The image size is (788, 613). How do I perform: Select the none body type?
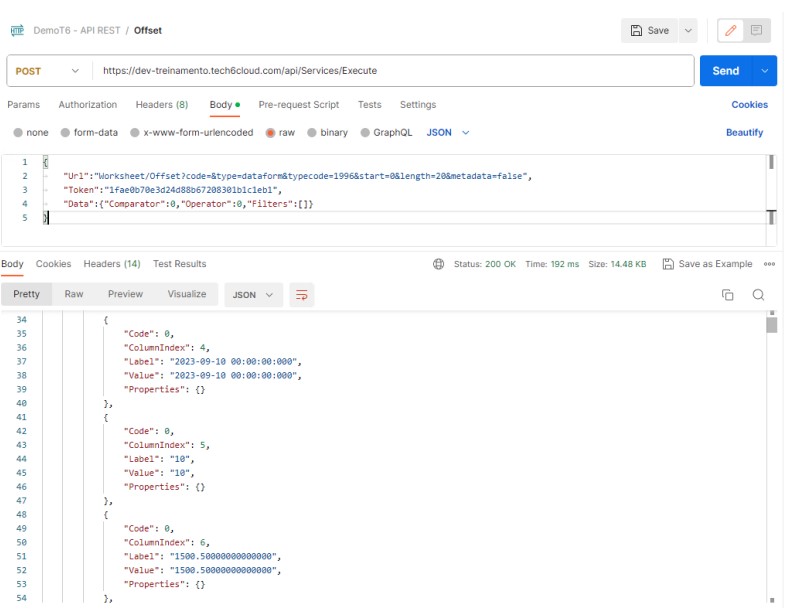click(x=19, y=133)
